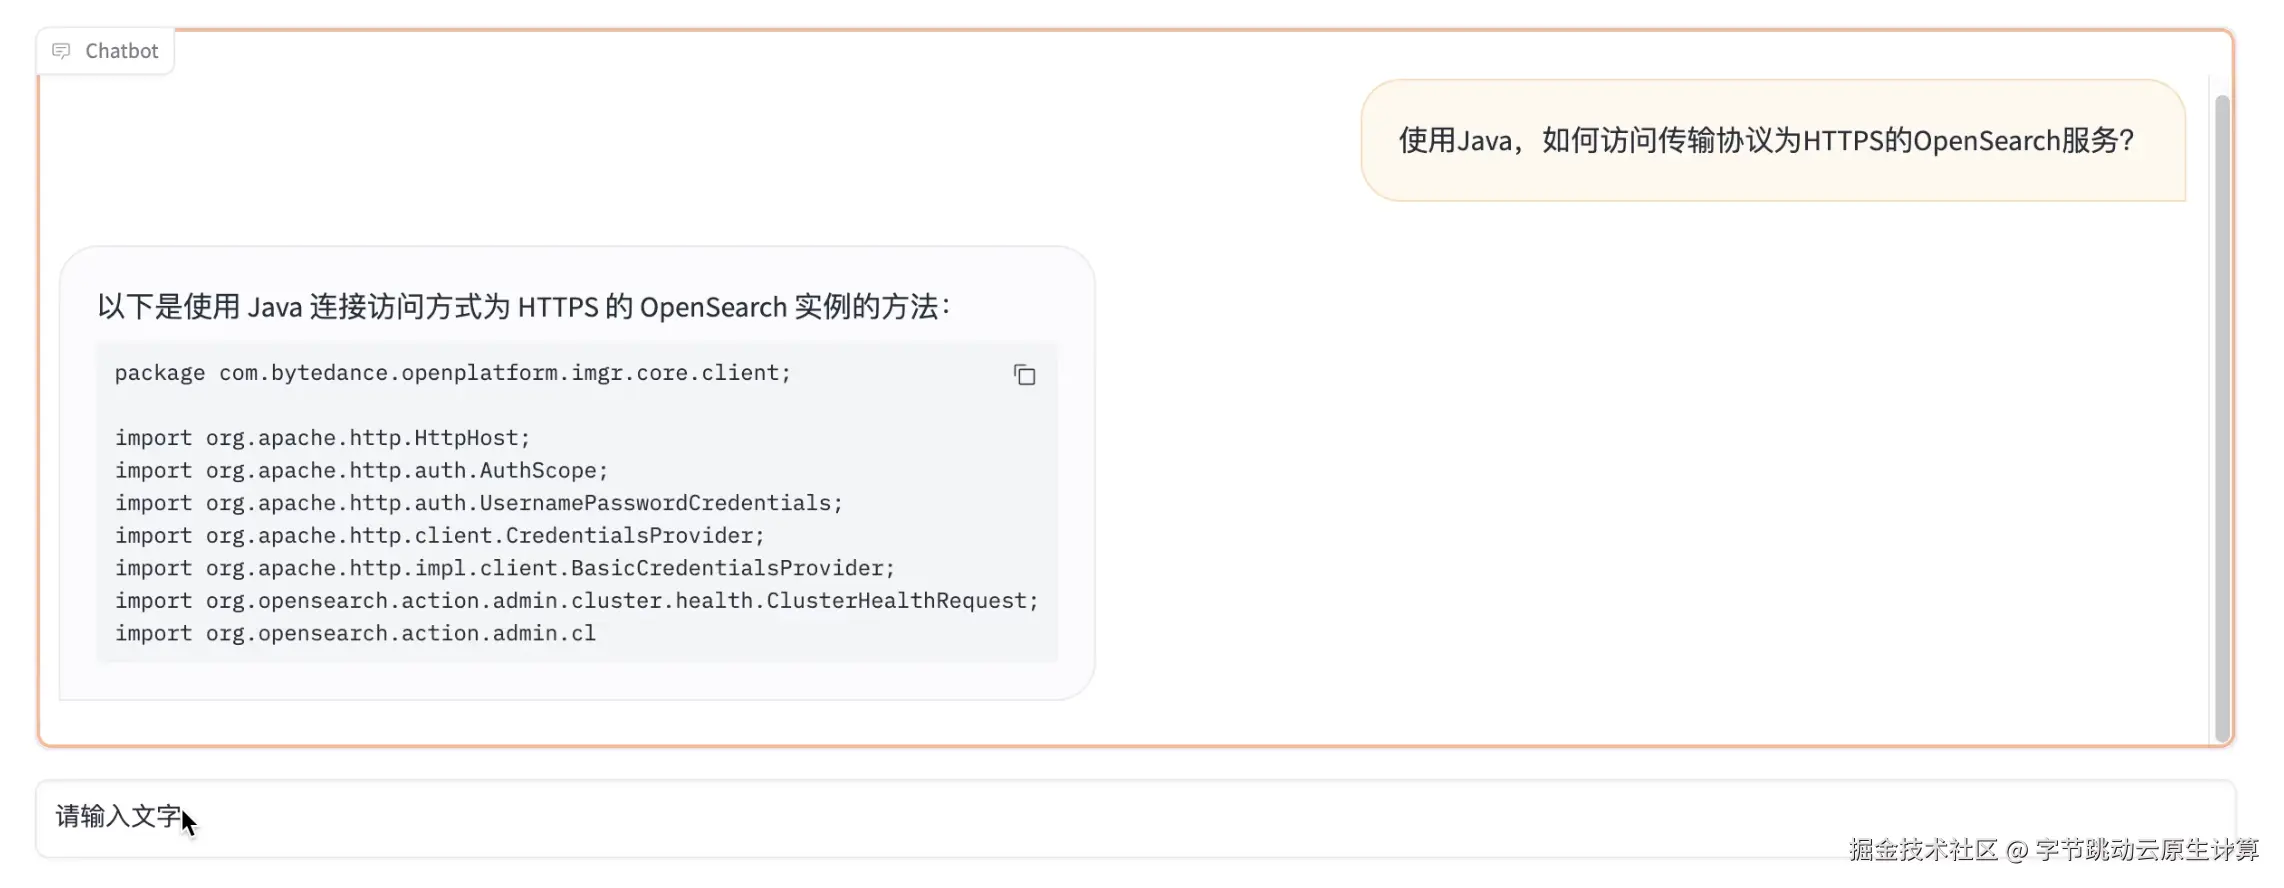
Task: Click the UsernamePasswordCredentials import line
Action: (478, 503)
